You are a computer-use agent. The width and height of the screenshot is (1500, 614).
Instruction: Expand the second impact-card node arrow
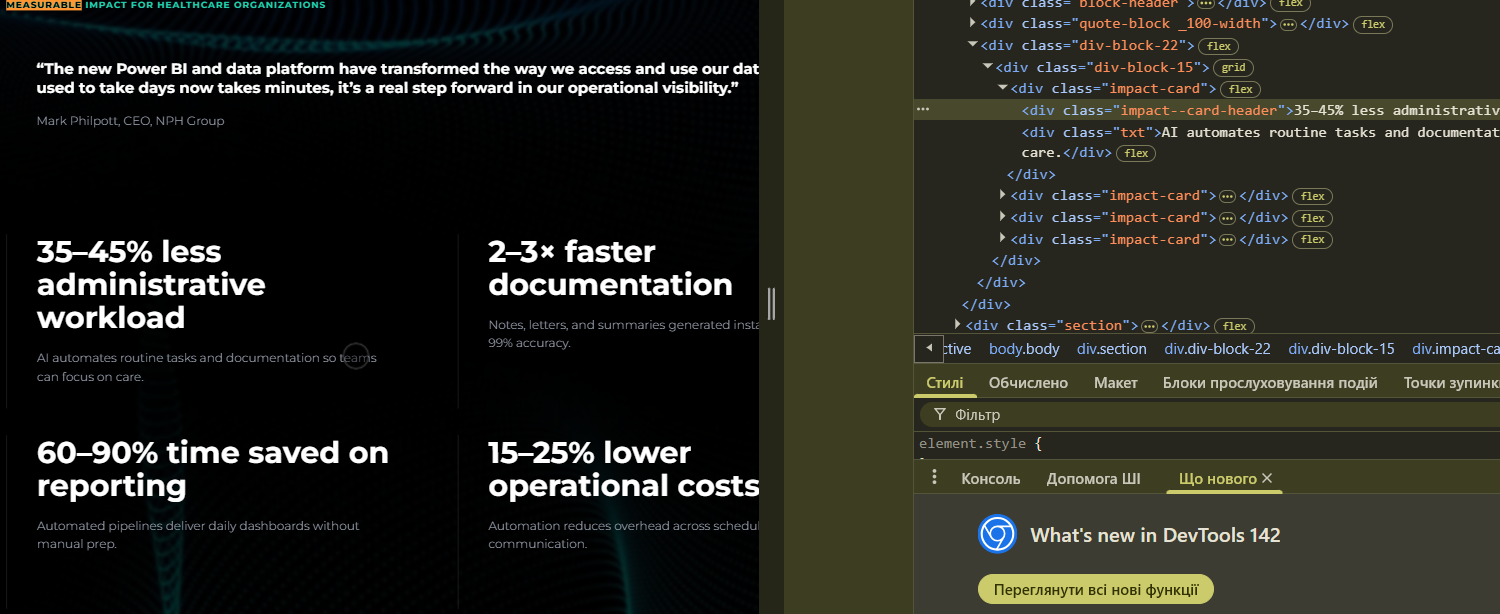[x=1003, y=195]
